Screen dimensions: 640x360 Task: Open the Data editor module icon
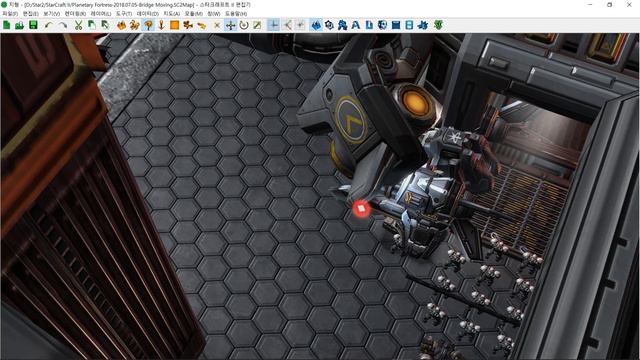pos(342,25)
